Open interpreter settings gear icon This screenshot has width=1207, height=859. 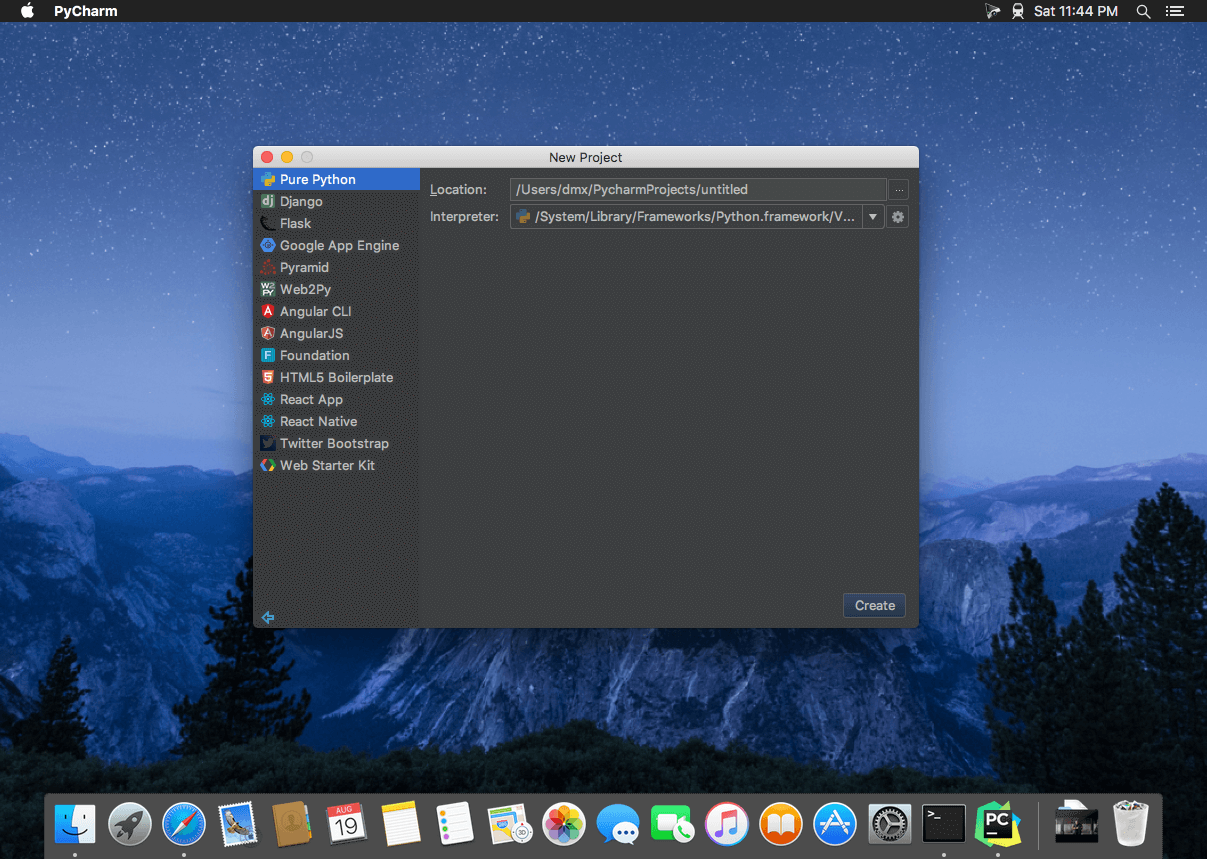898,217
